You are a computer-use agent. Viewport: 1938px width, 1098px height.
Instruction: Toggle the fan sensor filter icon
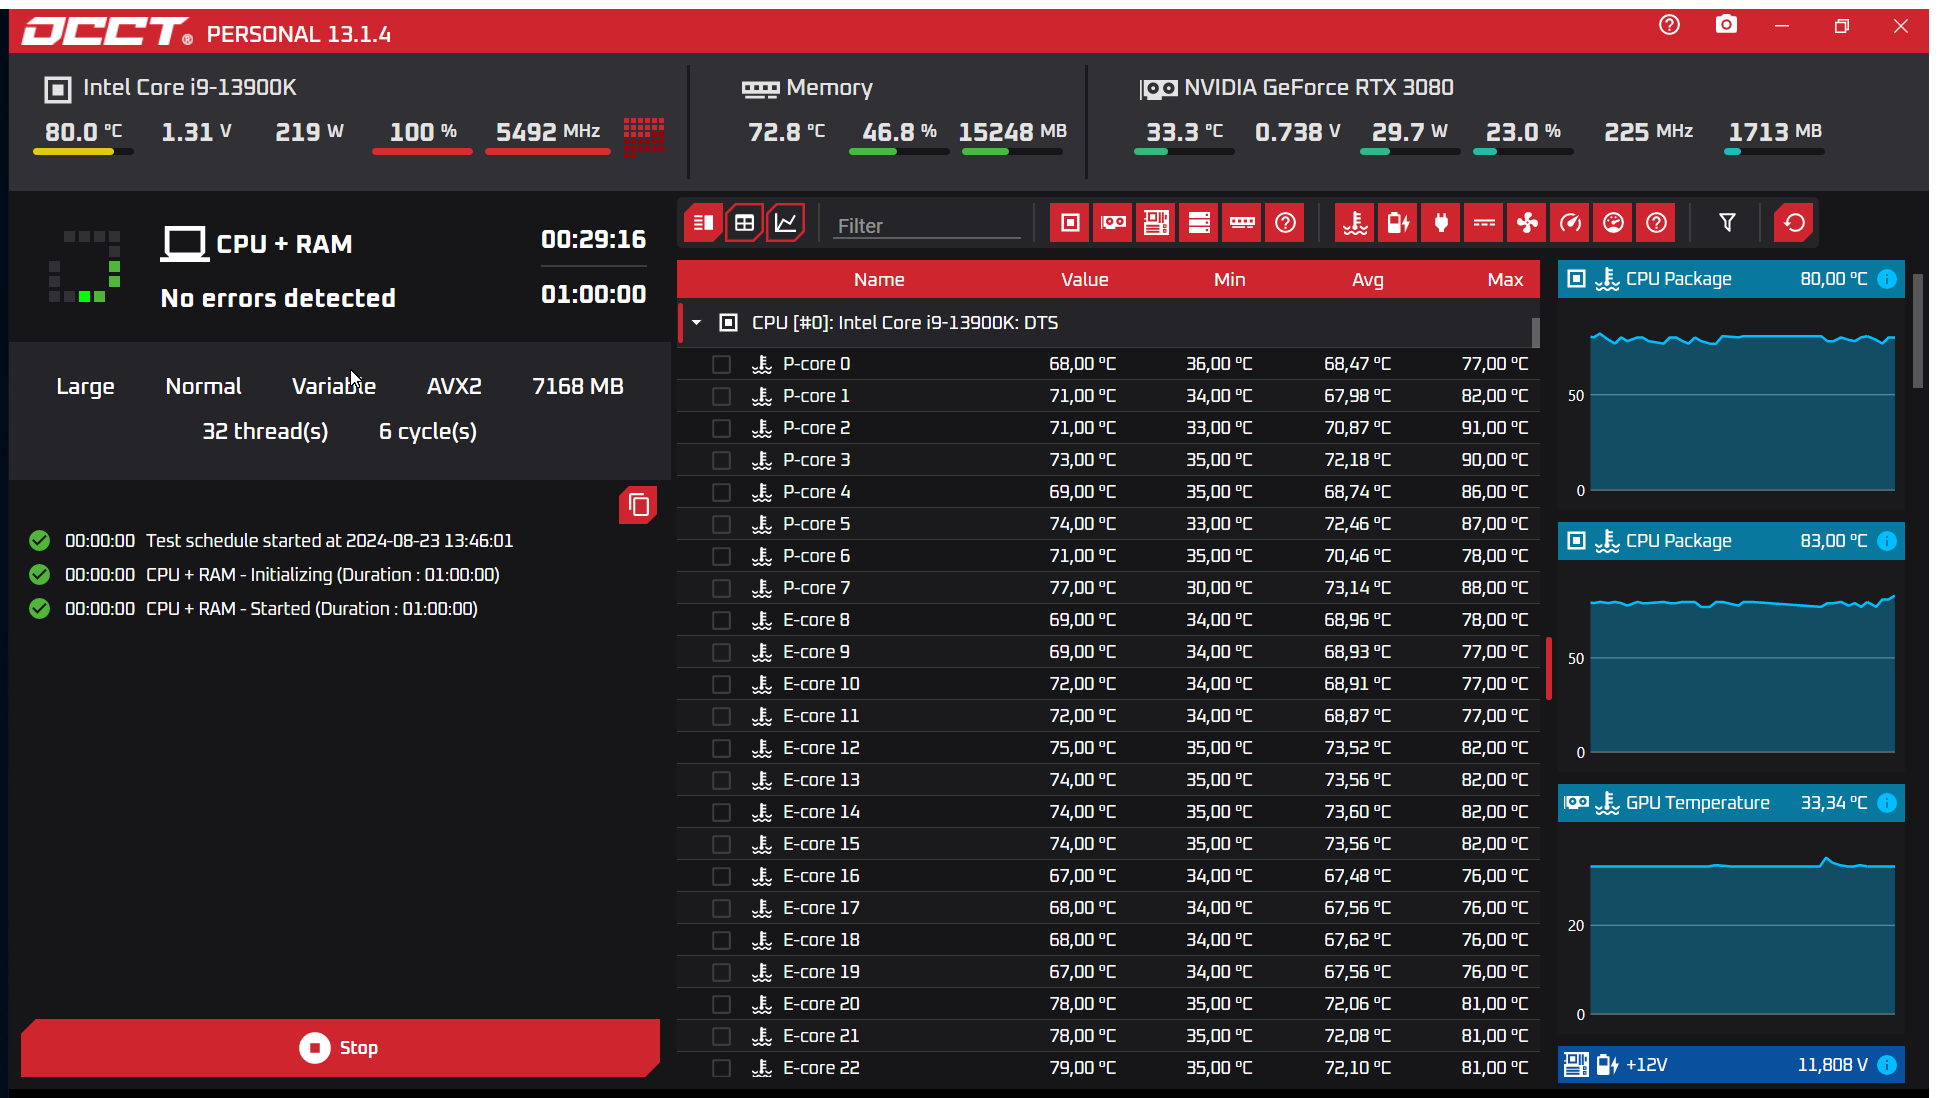[1527, 223]
